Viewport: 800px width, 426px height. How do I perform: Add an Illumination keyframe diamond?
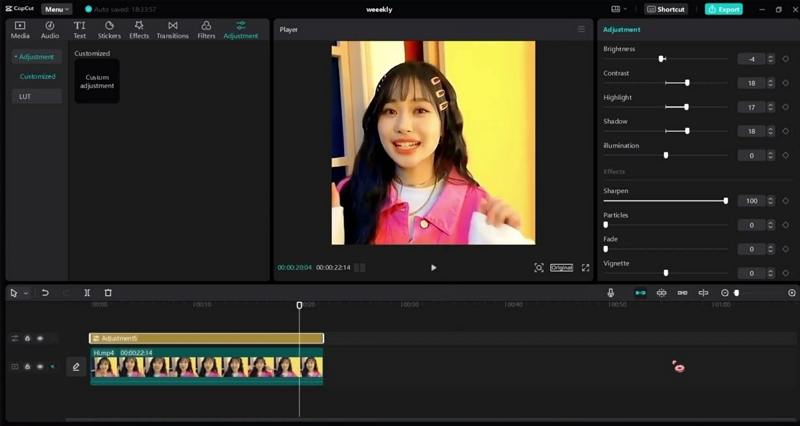786,155
